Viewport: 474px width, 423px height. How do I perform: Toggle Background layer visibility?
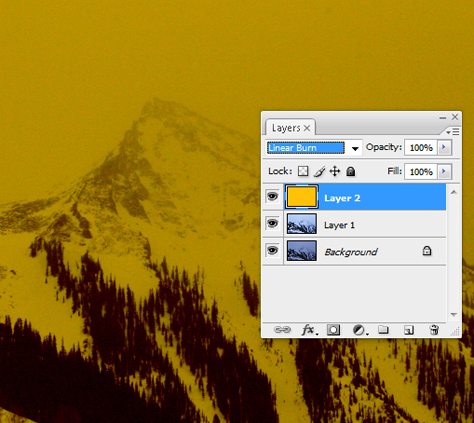(x=272, y=250)
